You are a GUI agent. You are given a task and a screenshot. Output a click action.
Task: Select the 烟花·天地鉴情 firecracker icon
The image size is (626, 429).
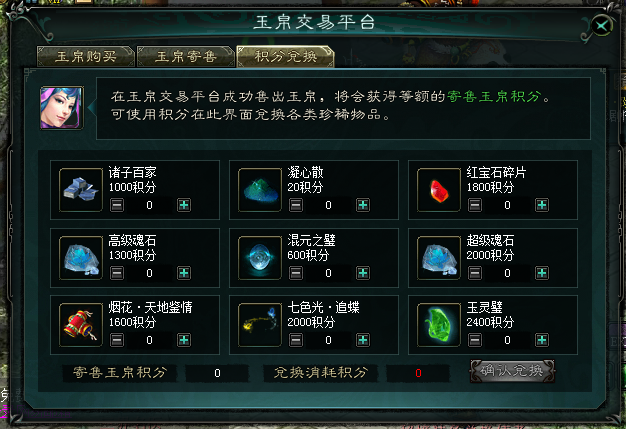point(81,325)
